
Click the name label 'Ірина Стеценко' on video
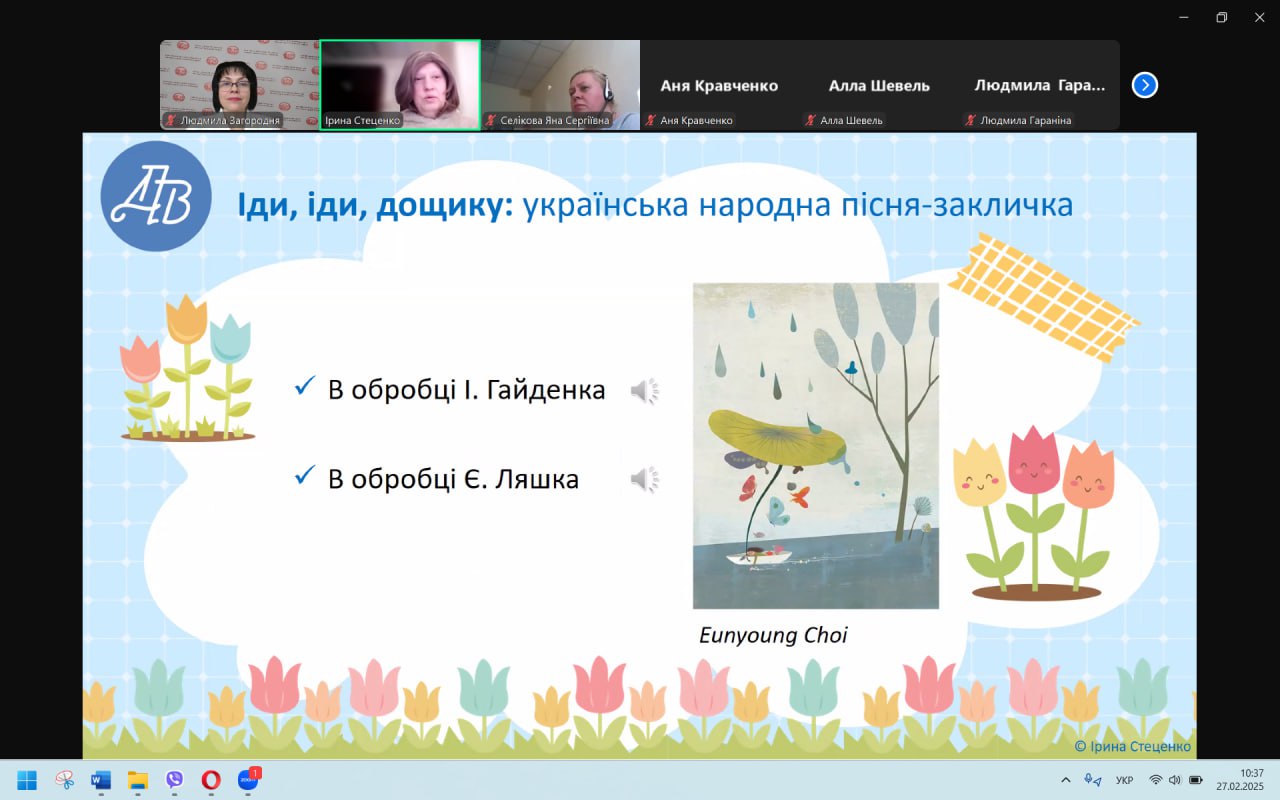pyautogui.click(x=361, y=121)
